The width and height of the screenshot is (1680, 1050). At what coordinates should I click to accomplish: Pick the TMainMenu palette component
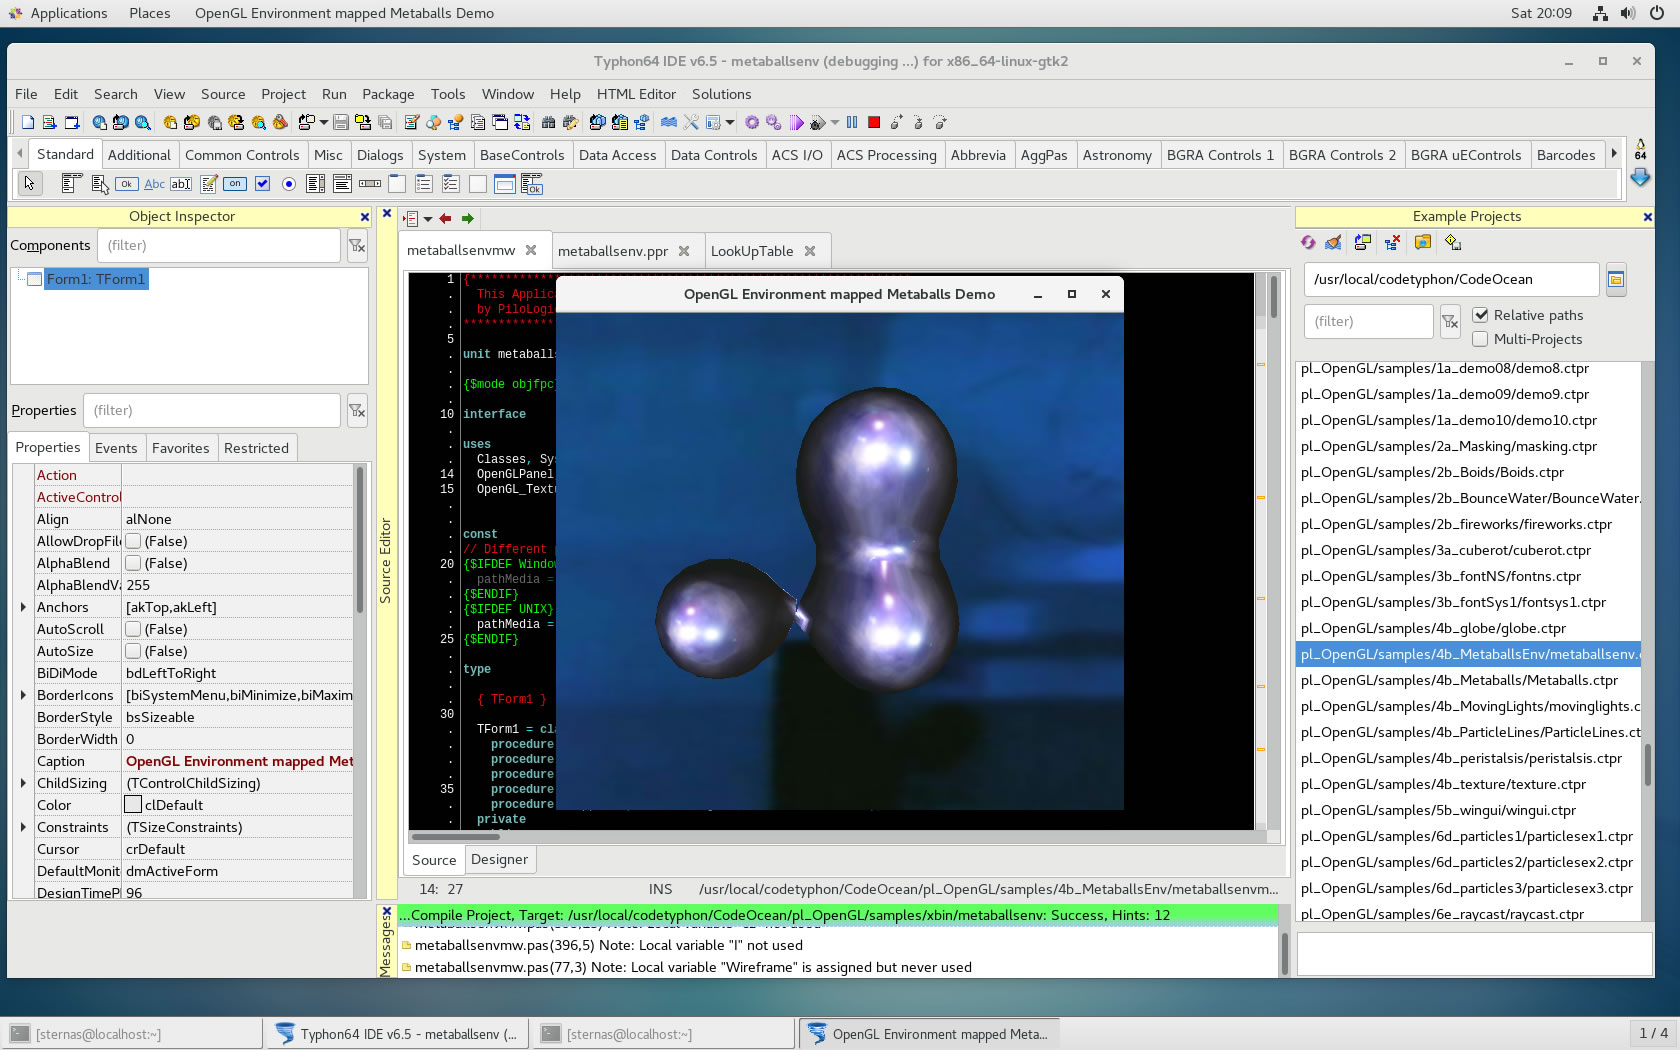click(x=71, y=183)
